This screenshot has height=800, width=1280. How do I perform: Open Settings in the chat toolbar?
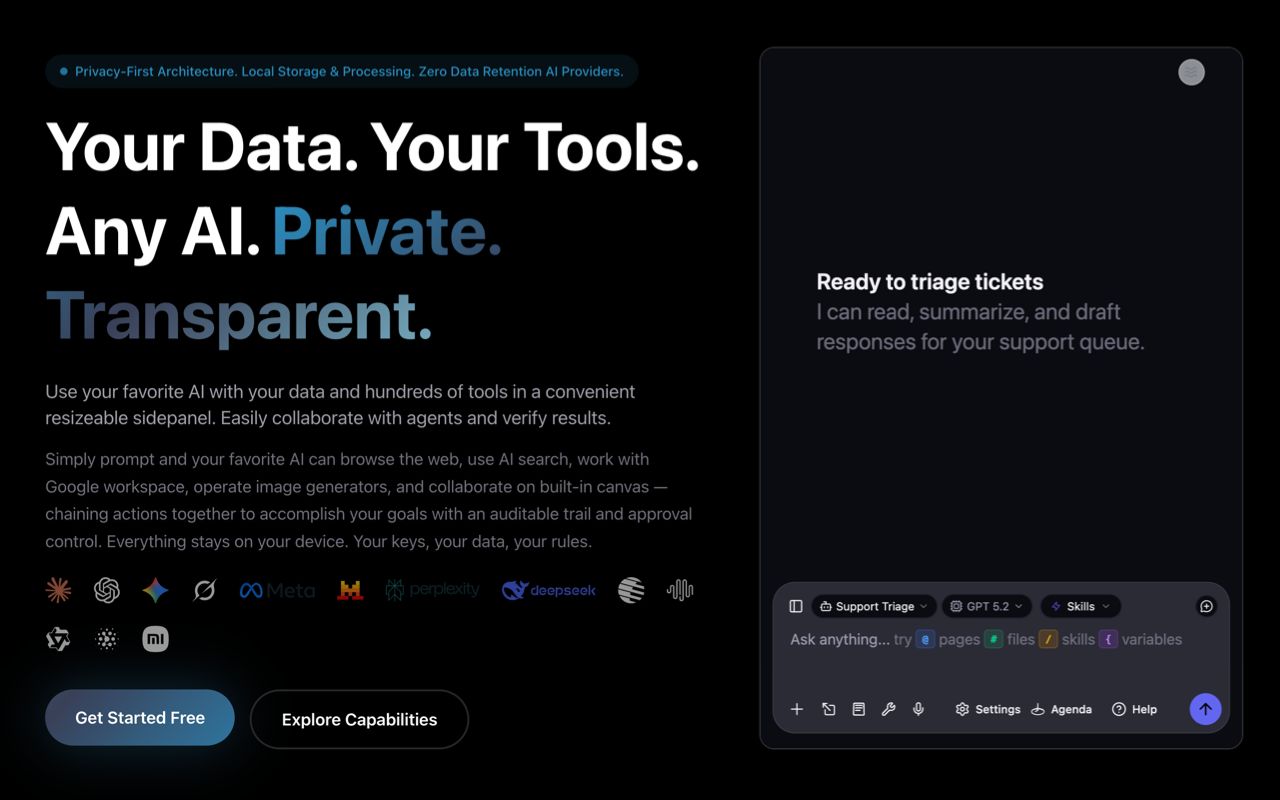click(987, 709)
